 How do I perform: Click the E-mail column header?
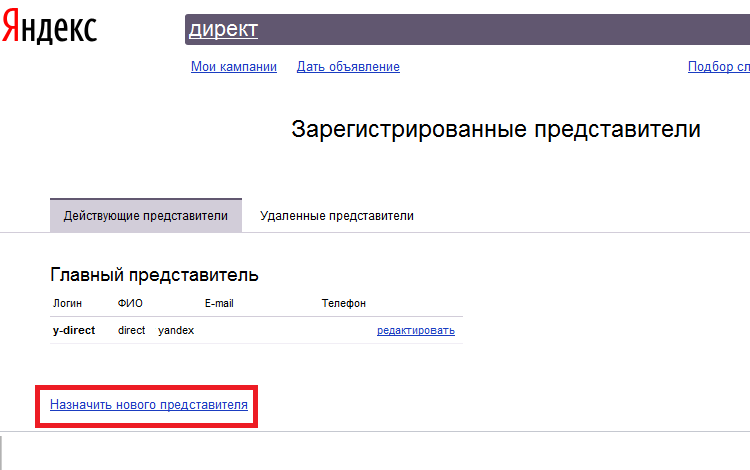(219, 303)
